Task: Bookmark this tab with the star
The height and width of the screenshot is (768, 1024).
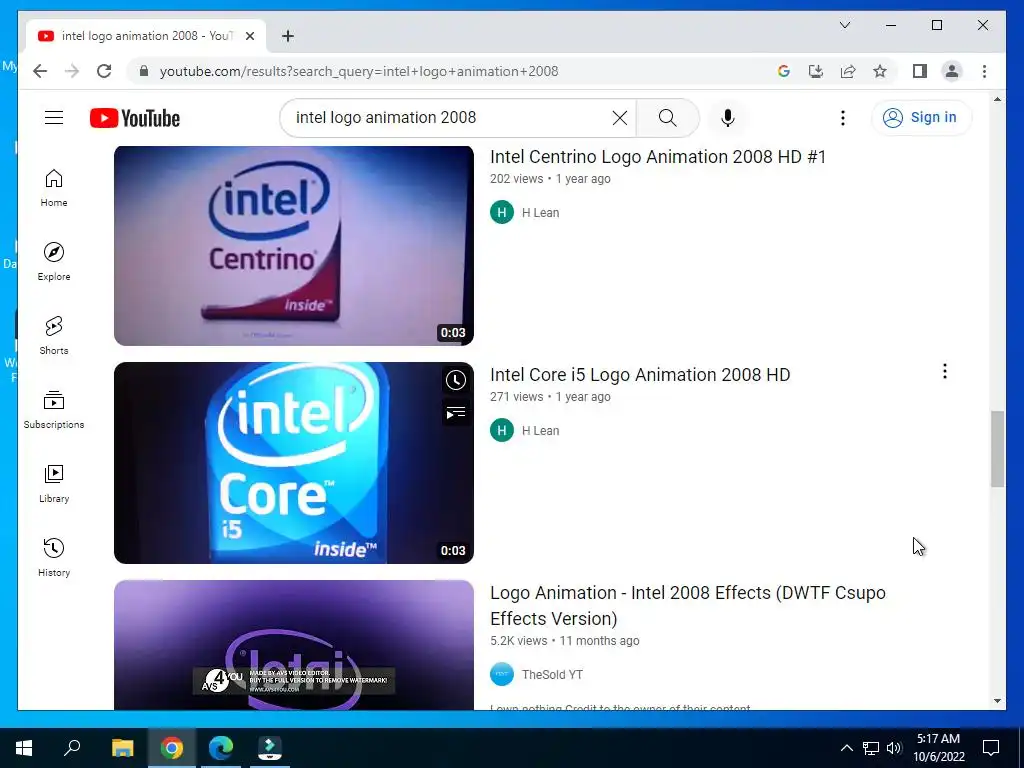Action: point(880,71)
